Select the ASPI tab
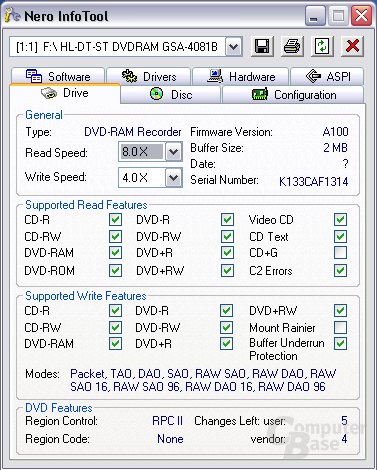Viewport: 377px width, 470px height. pyautogui.click(x=327, y=76)
